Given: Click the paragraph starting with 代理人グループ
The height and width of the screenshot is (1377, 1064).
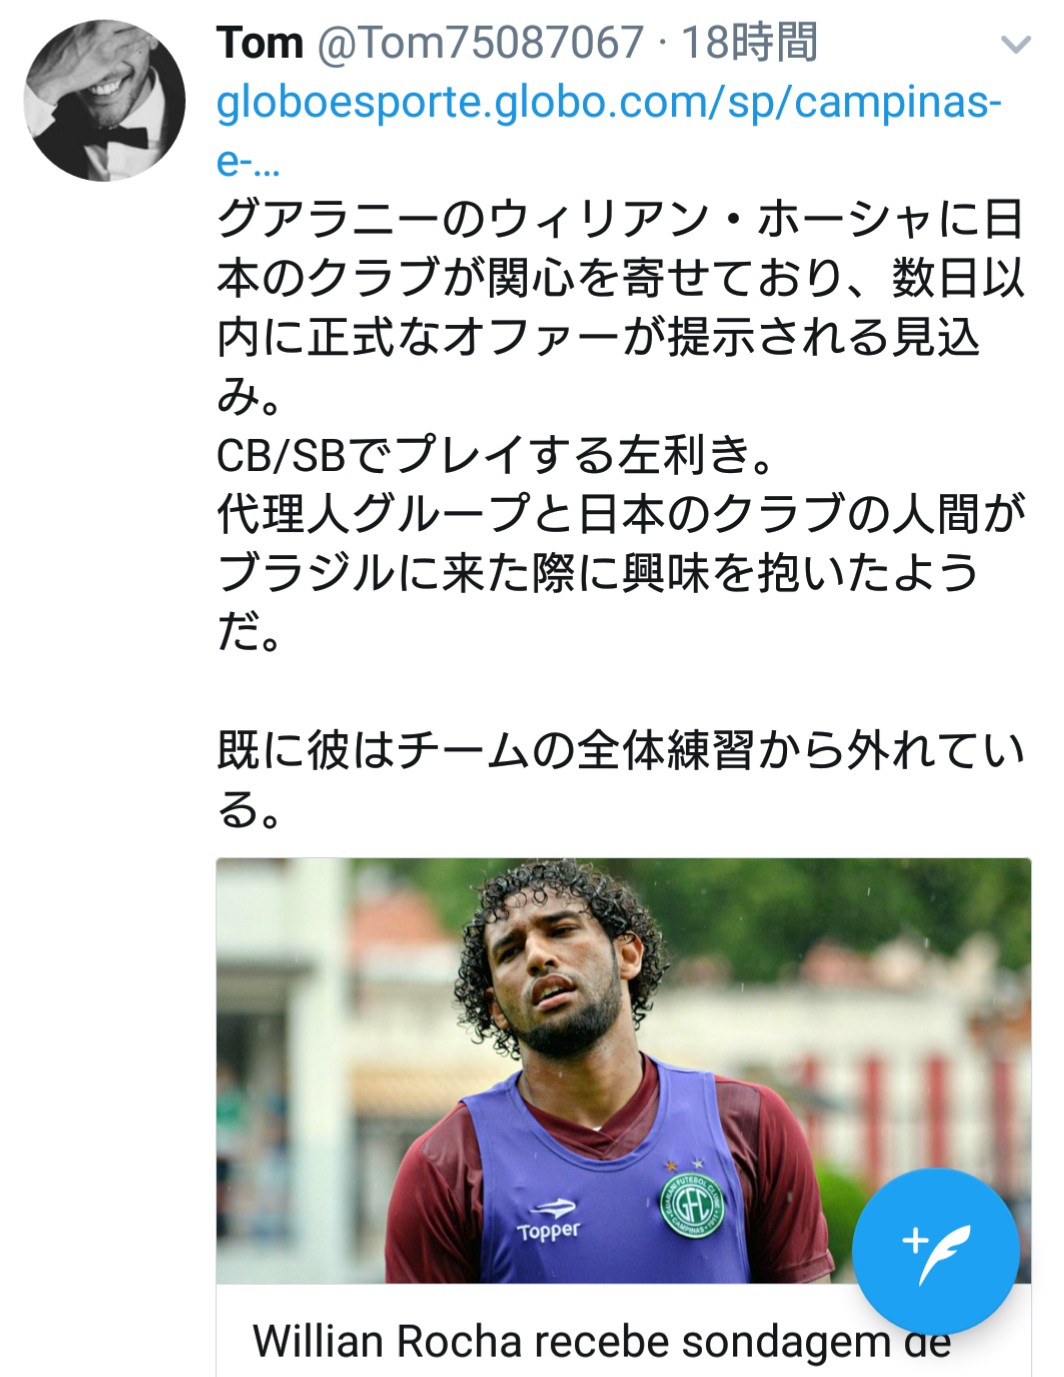Looking at the screenshot, I should (x=620, y=514).
